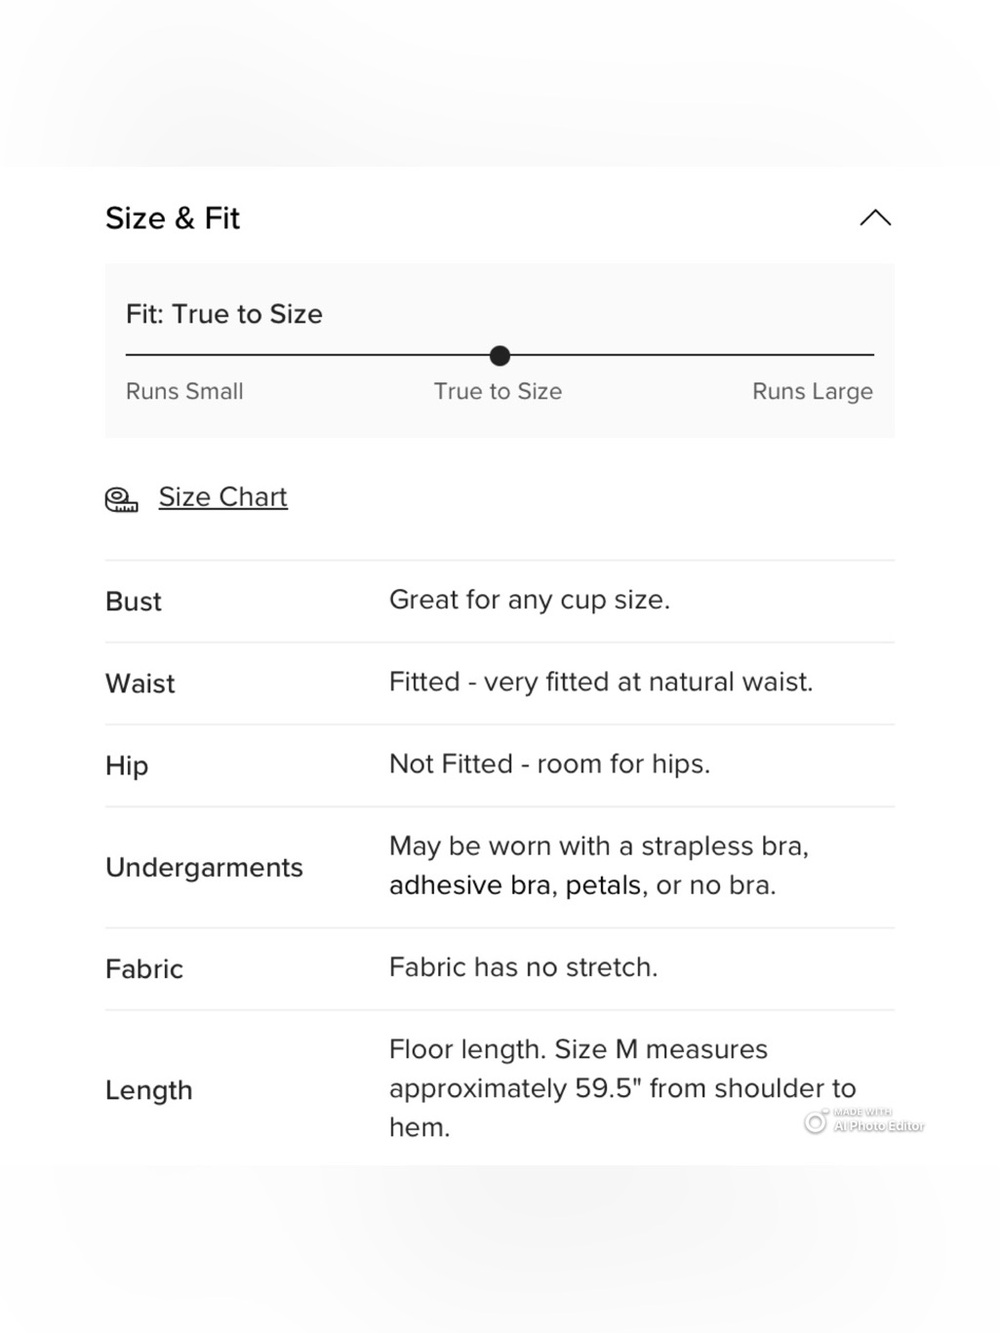Click the fit slider dot
The height and width of the screenshot is (1333, 1000).
[x=500, y=355]
